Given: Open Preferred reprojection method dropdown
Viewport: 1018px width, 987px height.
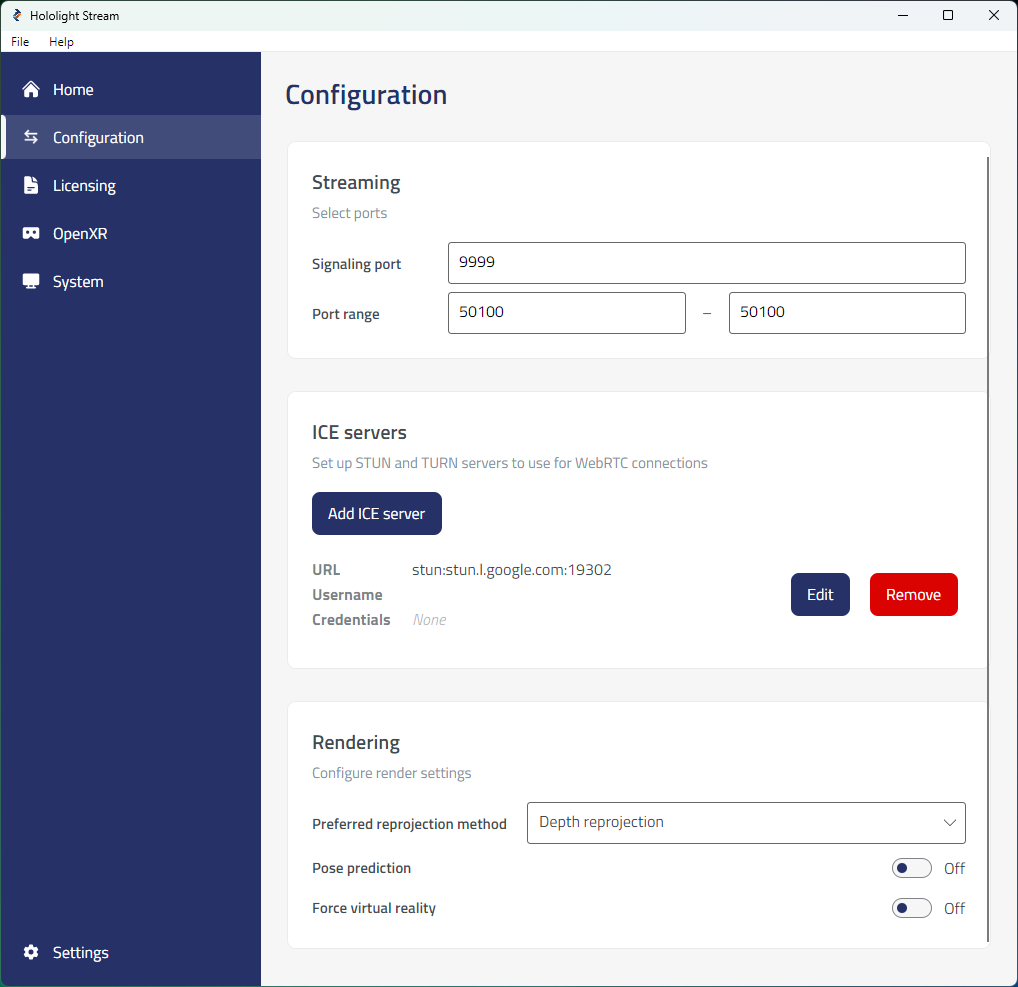Looking at the screenshot, I should [746, 823].
